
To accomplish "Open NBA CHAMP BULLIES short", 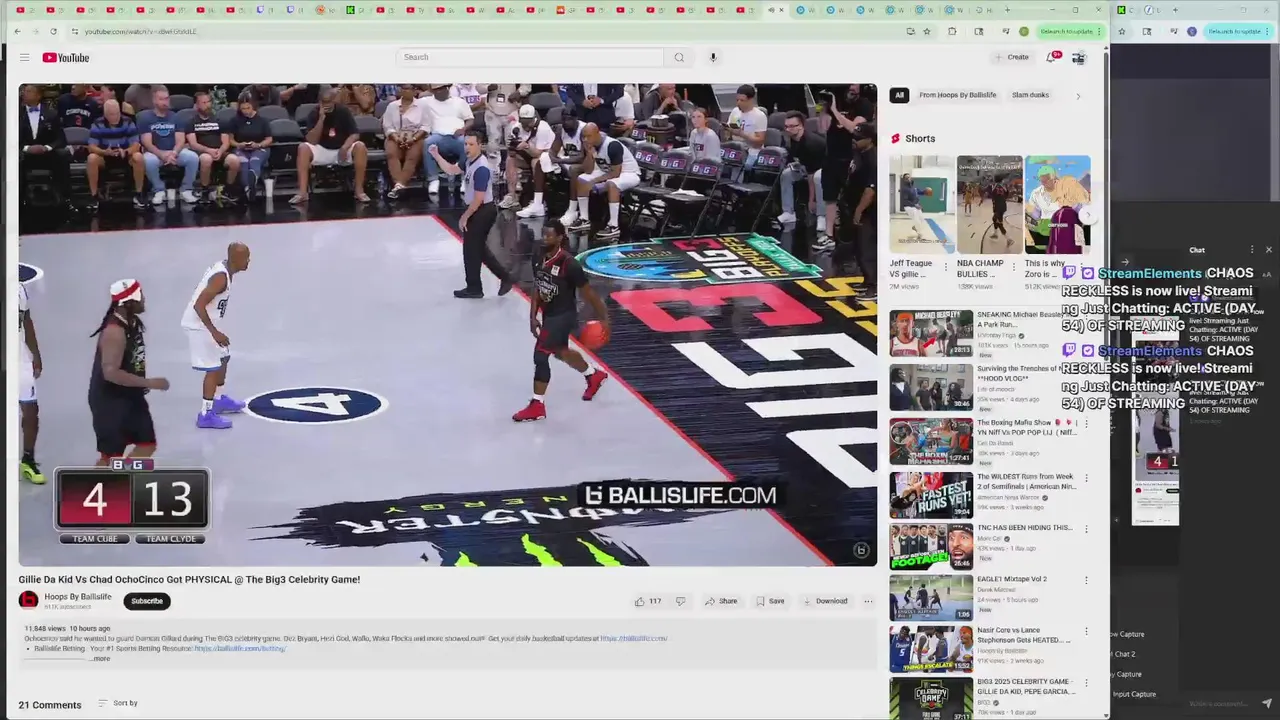I will coord(989,205).
